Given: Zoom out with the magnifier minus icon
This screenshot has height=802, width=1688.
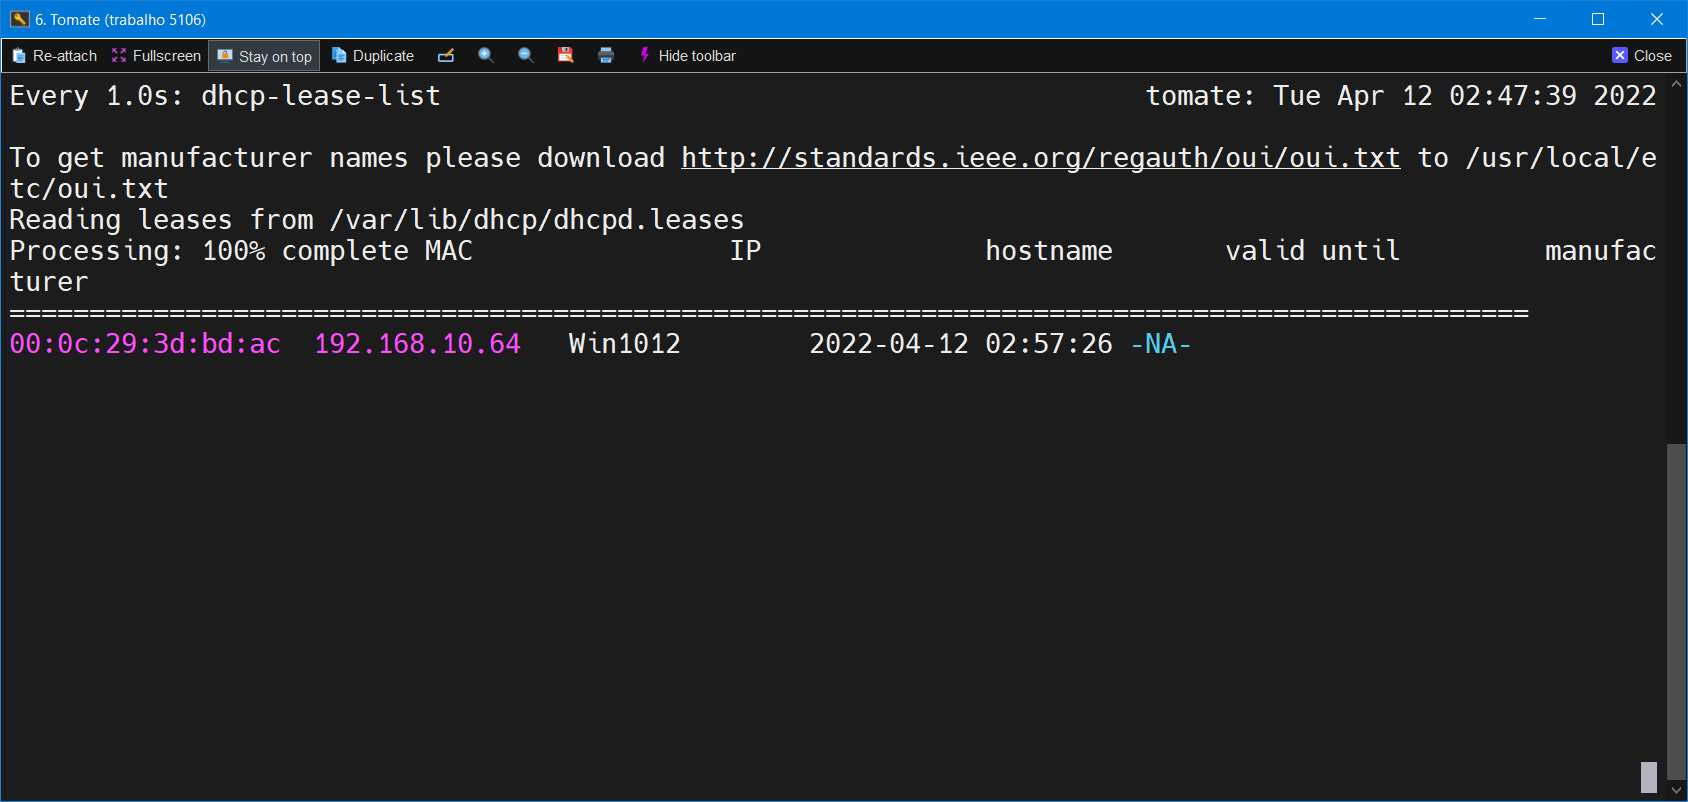Looking at the screenshot, I should pyautogui.click(x=526, y=56).
